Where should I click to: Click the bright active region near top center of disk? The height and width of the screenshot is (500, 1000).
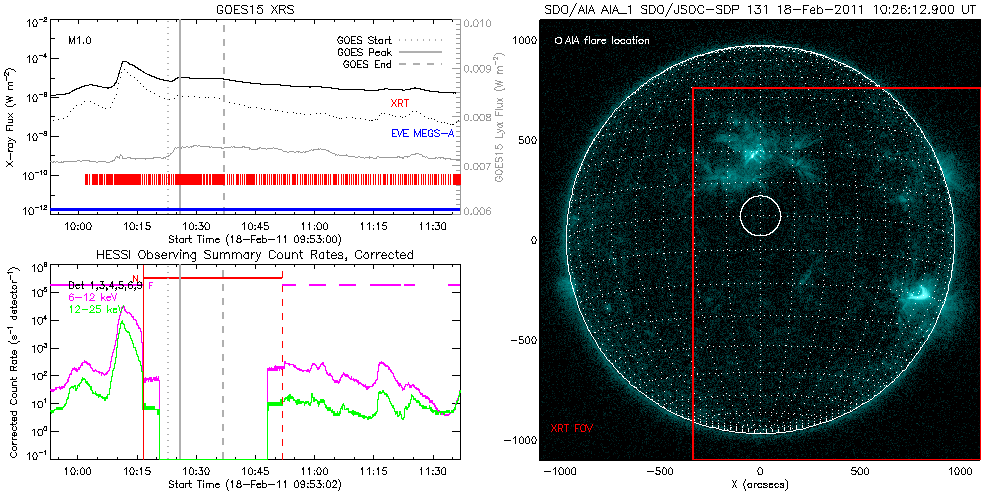(752, 155)
